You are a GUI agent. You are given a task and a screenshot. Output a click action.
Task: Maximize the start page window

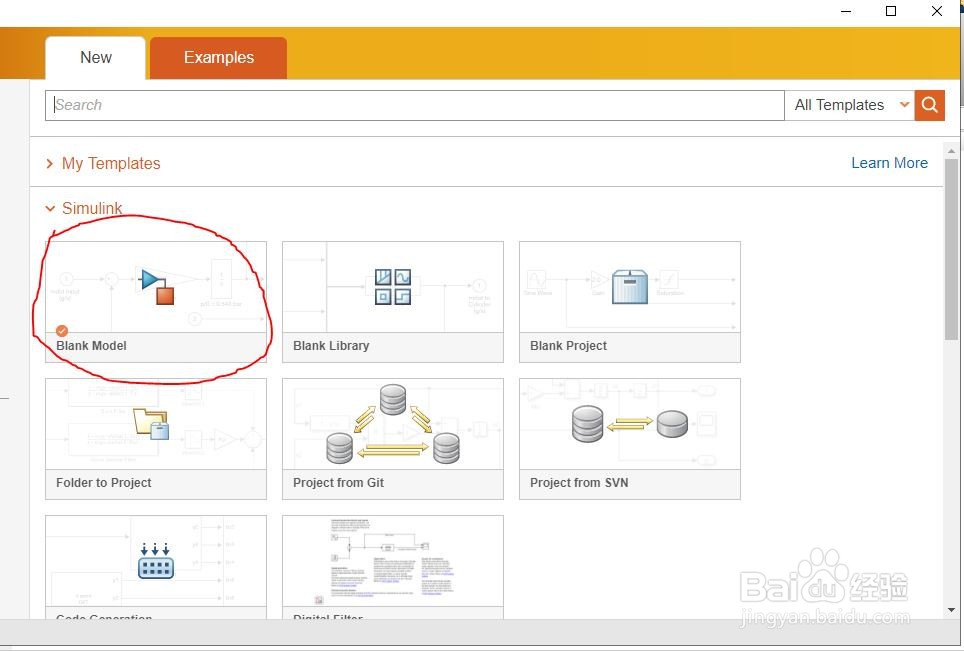coord(890,11)
